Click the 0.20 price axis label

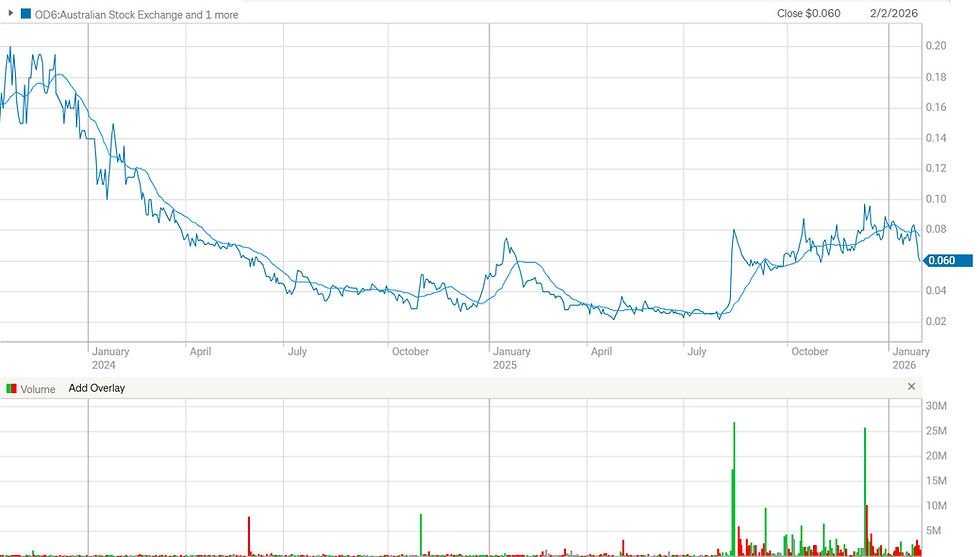click(936, 46)
